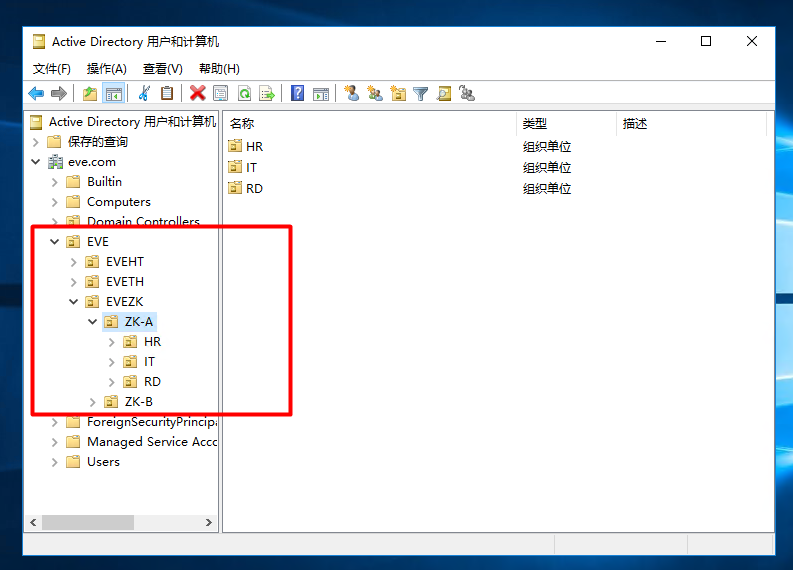The width and height of the screenshot is (793, 570).
Task: Click 组织单位 type cell in RD row
Action: [x=547, y=189]
